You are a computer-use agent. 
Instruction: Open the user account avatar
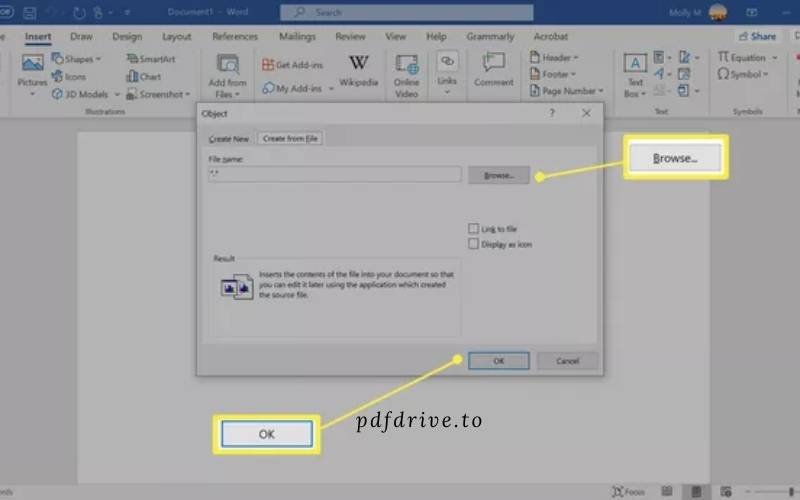coord(718,12)
